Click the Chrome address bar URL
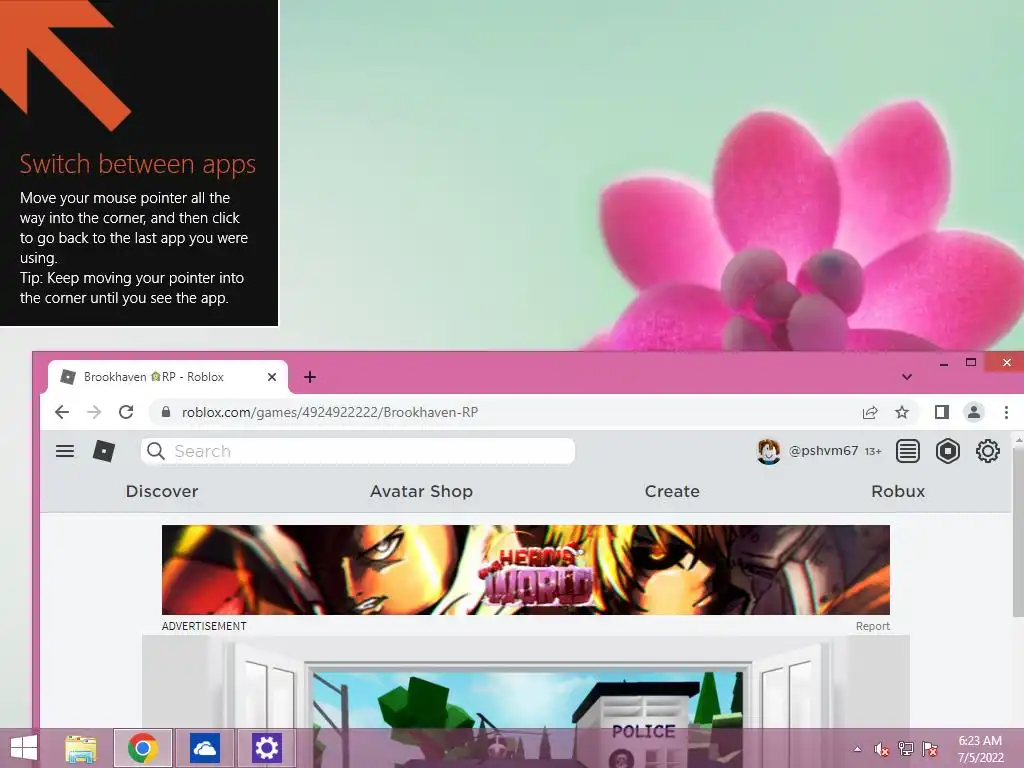1024x768 pixels. point(330,412)
